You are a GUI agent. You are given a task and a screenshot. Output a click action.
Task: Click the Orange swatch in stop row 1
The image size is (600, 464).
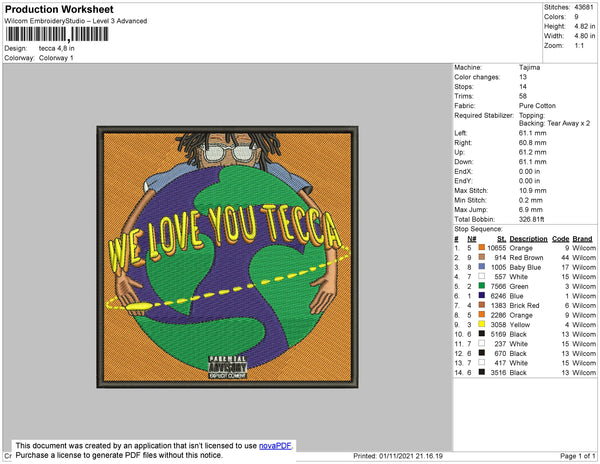pyautogui.click(x=481, y=247)
